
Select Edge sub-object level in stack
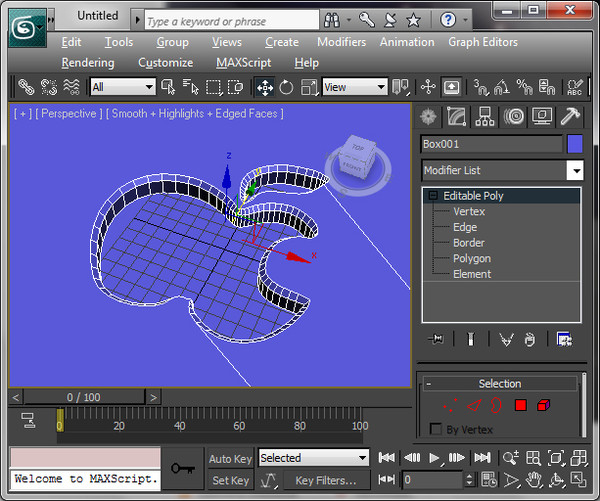pos(465,227)
